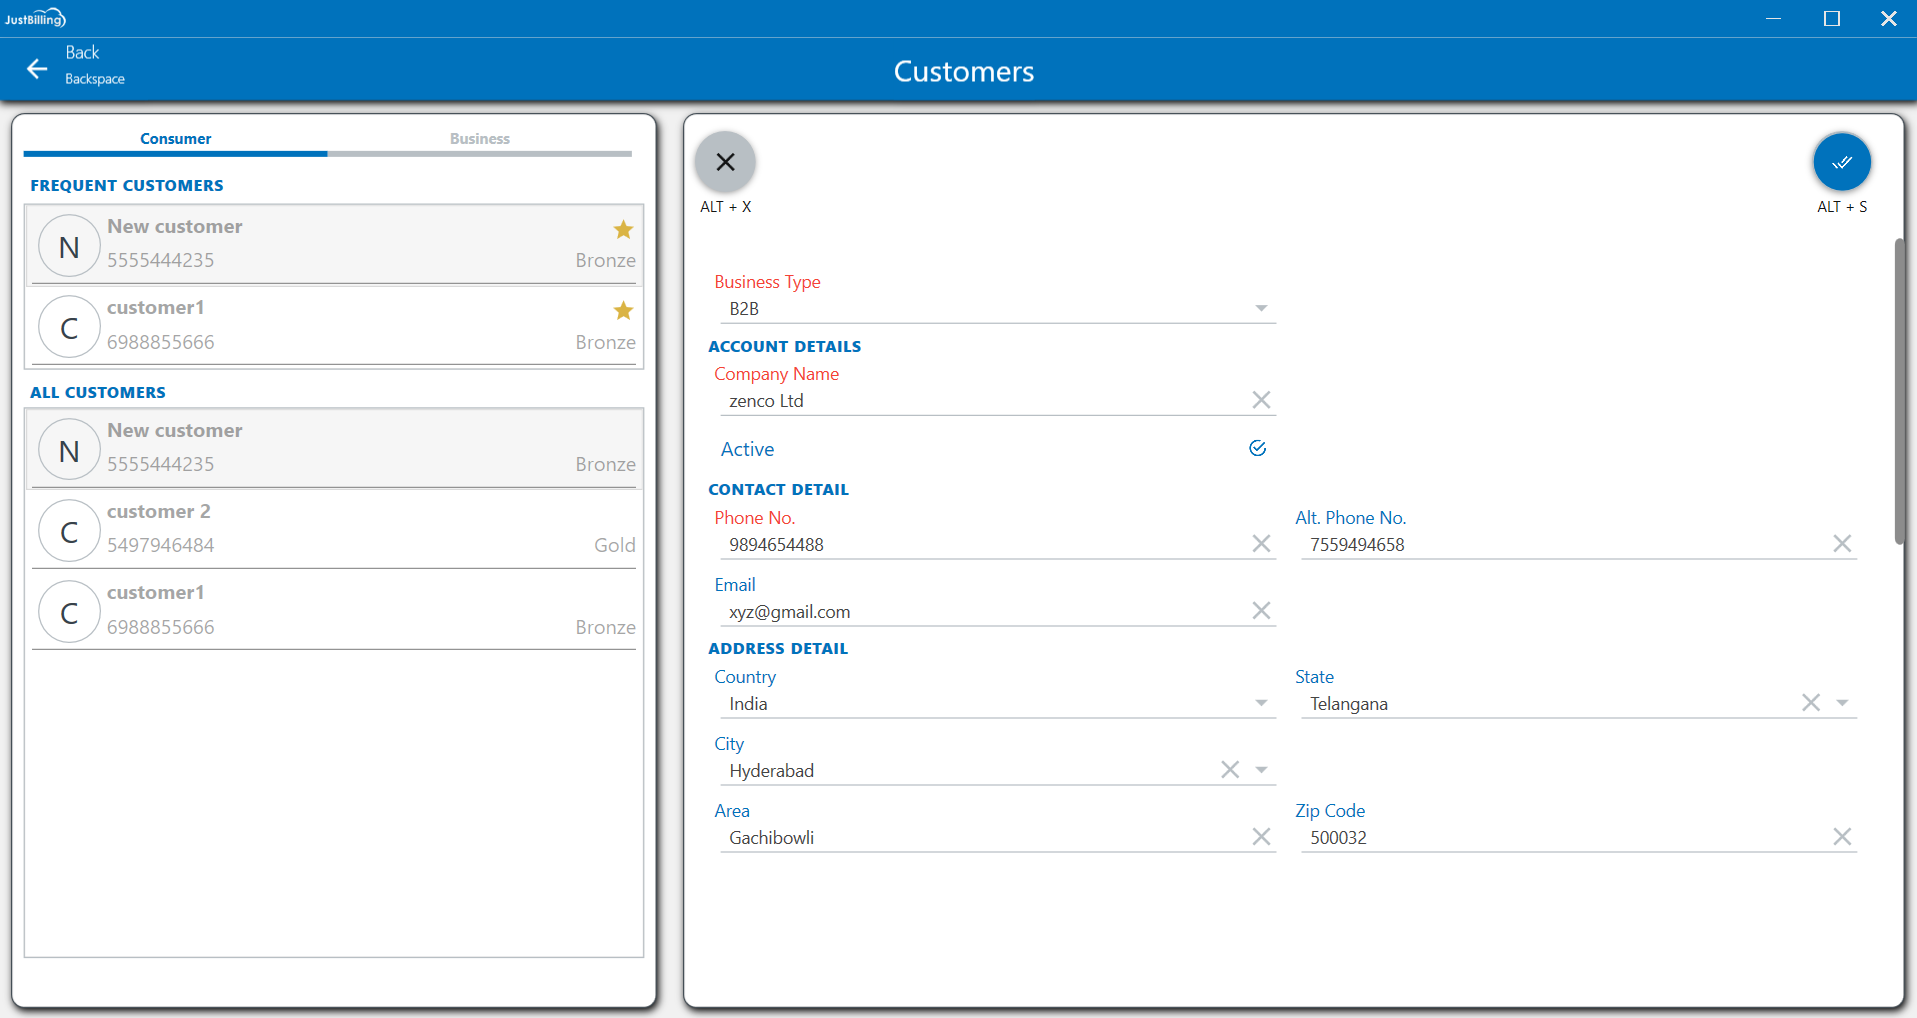Expand the City dropdown list
1917x1018 pixels.
pyautogui.click(x=1261, y=770)
